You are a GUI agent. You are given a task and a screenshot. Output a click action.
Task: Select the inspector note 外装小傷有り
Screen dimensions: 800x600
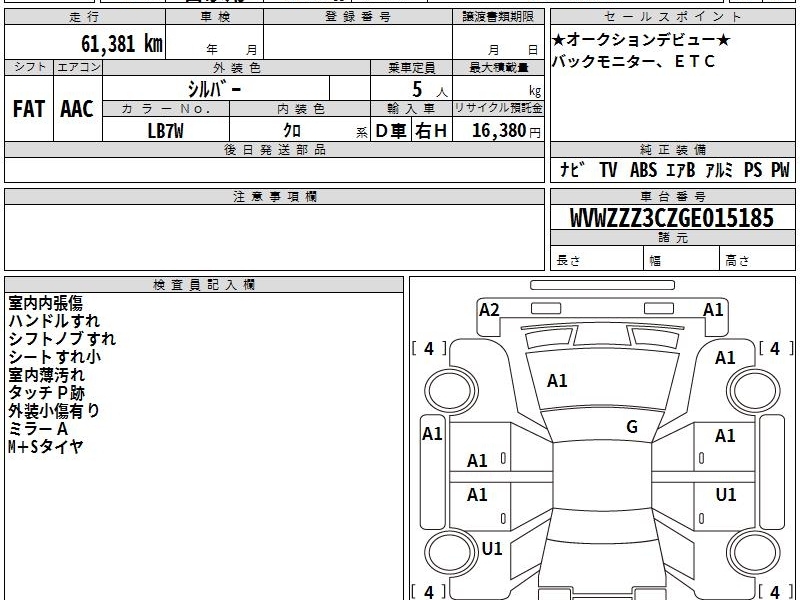54,411
